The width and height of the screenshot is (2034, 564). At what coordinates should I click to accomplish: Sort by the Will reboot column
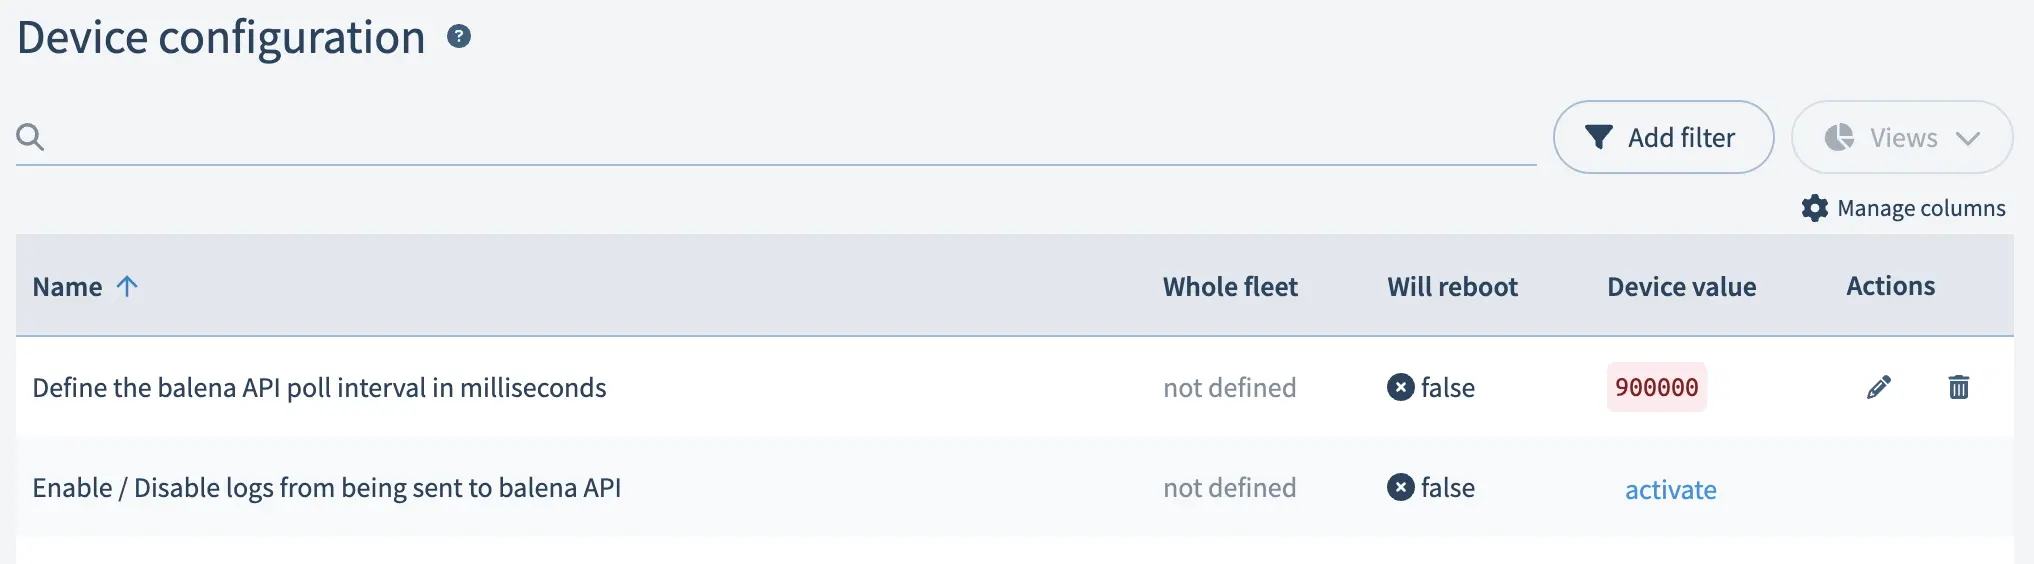point(1452,287)
